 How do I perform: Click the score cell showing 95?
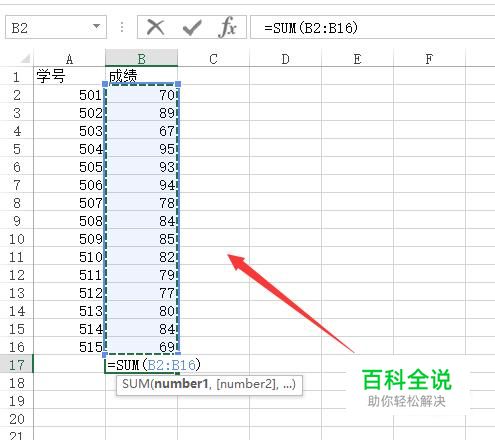141,149
